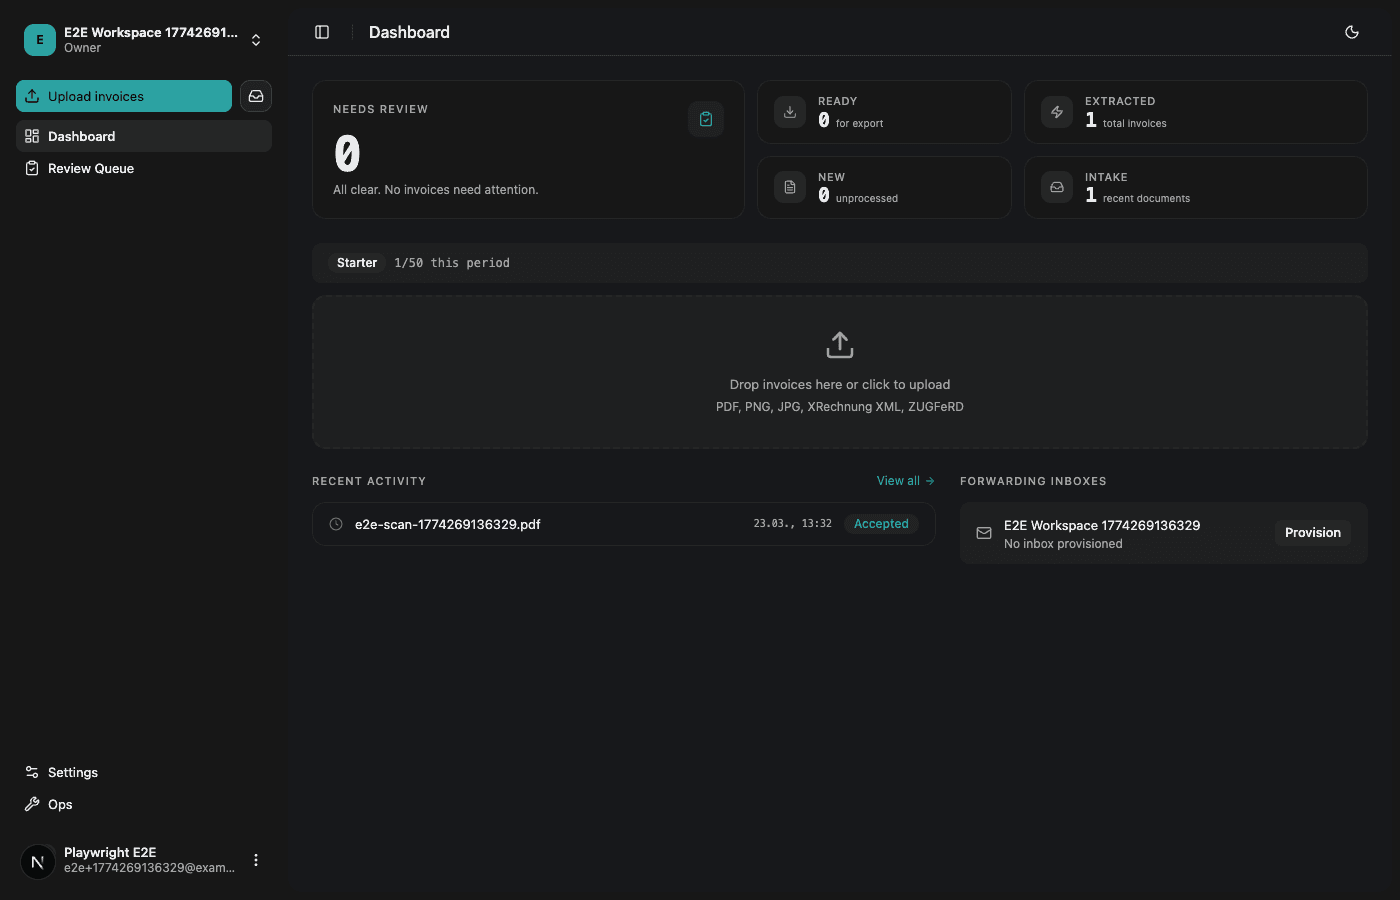
Task: Open the Ops wrench tool
Action: pyautogui.click(x=31, y=804)
